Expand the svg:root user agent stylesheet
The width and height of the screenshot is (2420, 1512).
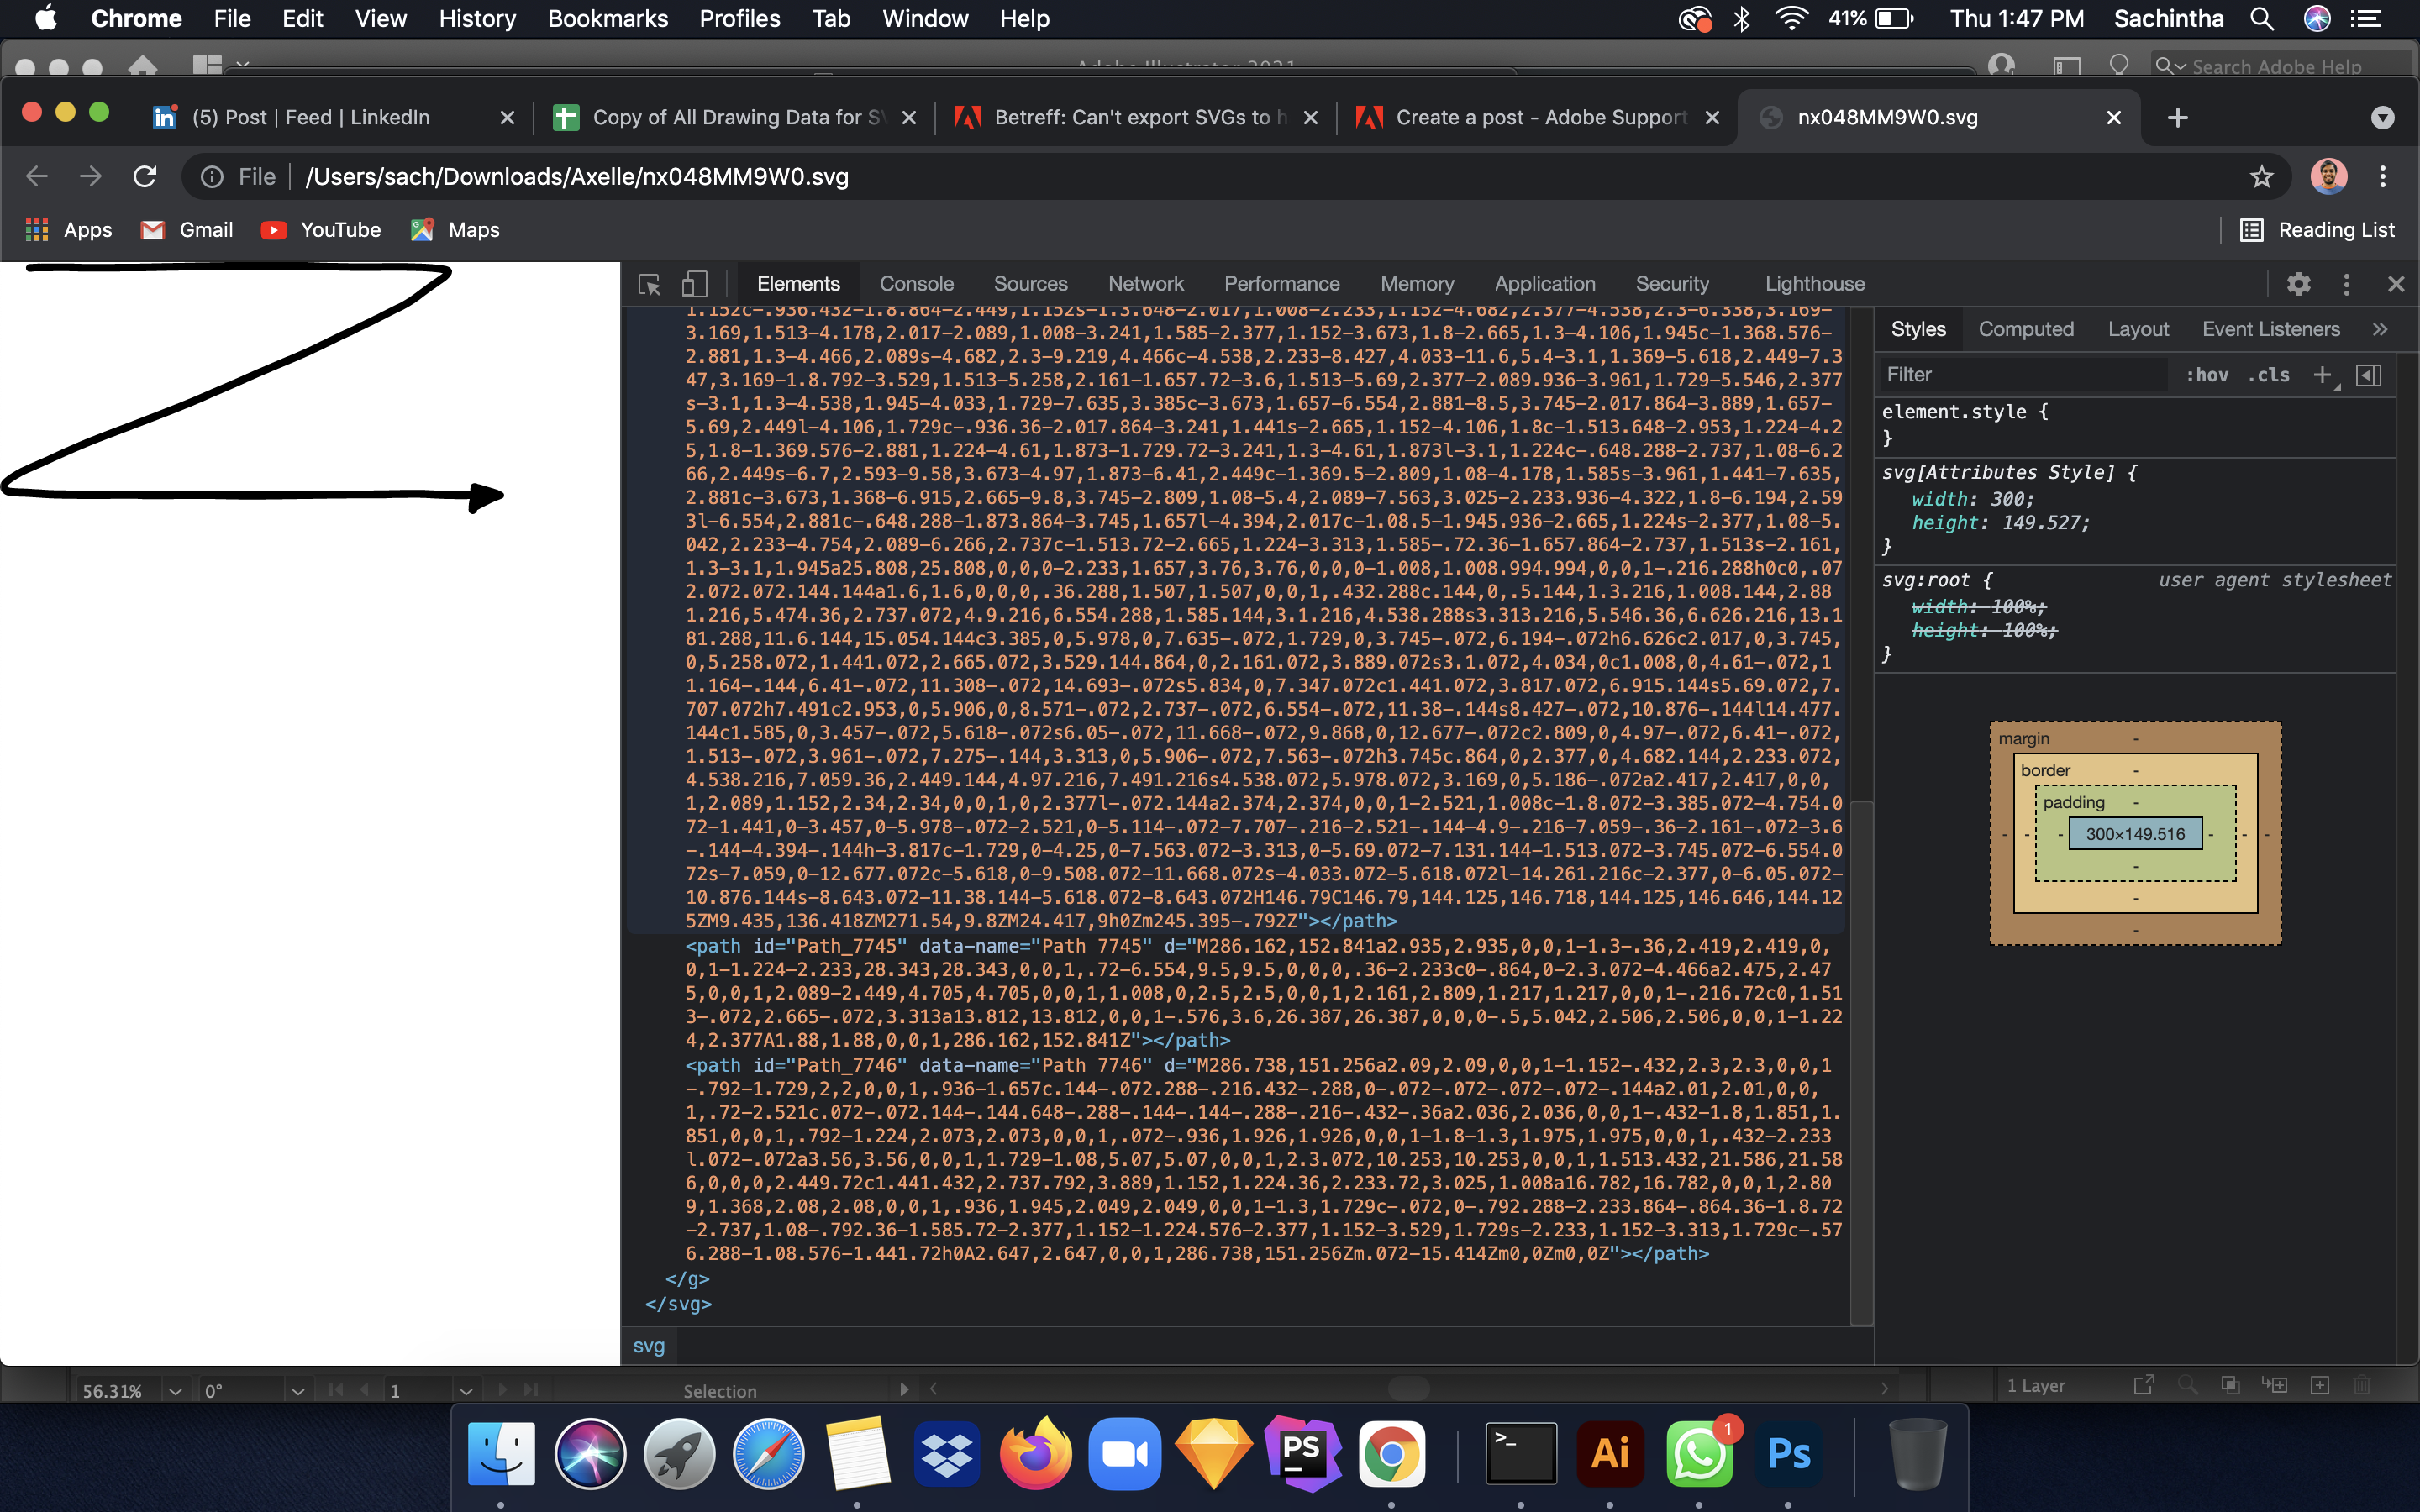click(x=1894, y=578)
